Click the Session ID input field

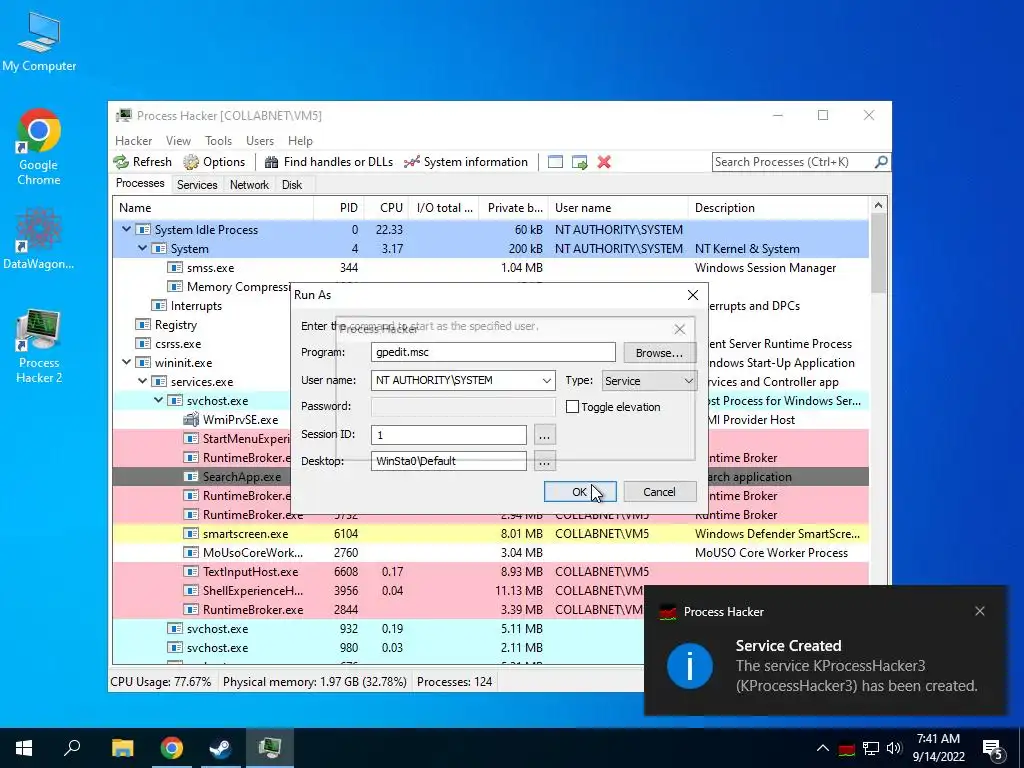pyautogui.click(x=449, y=434)
